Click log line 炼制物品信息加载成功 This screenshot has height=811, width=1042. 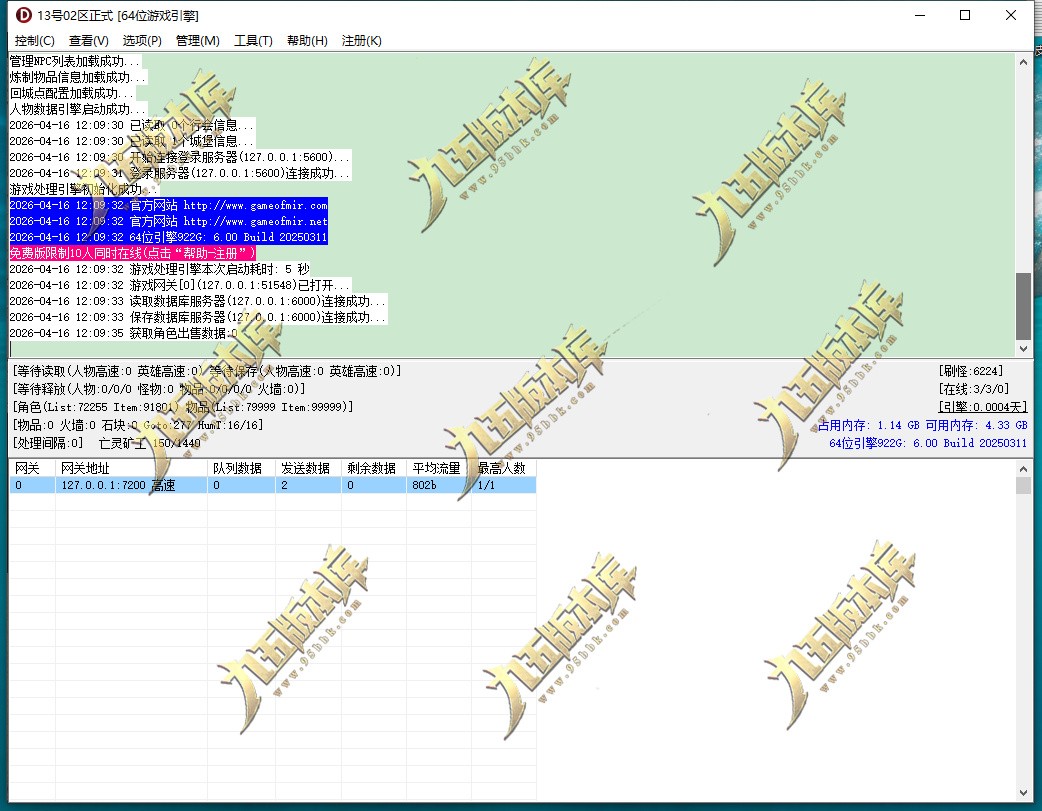pyautogui.click(x=78, y=77)
